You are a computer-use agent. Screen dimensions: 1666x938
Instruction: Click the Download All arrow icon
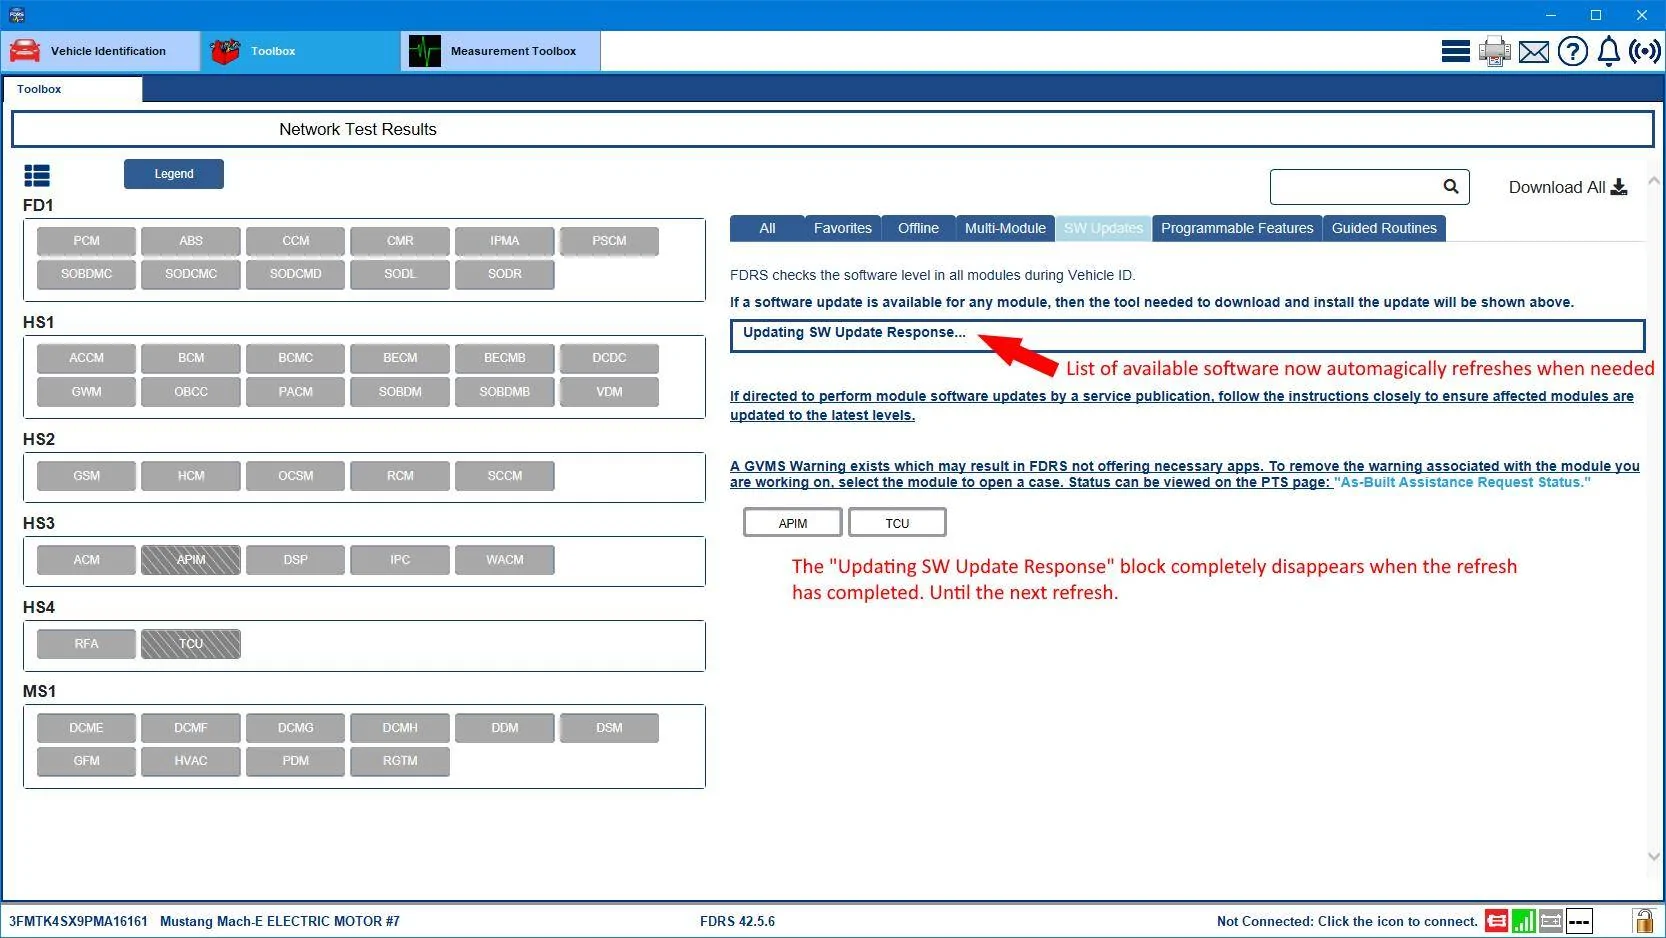point(1619,187)
